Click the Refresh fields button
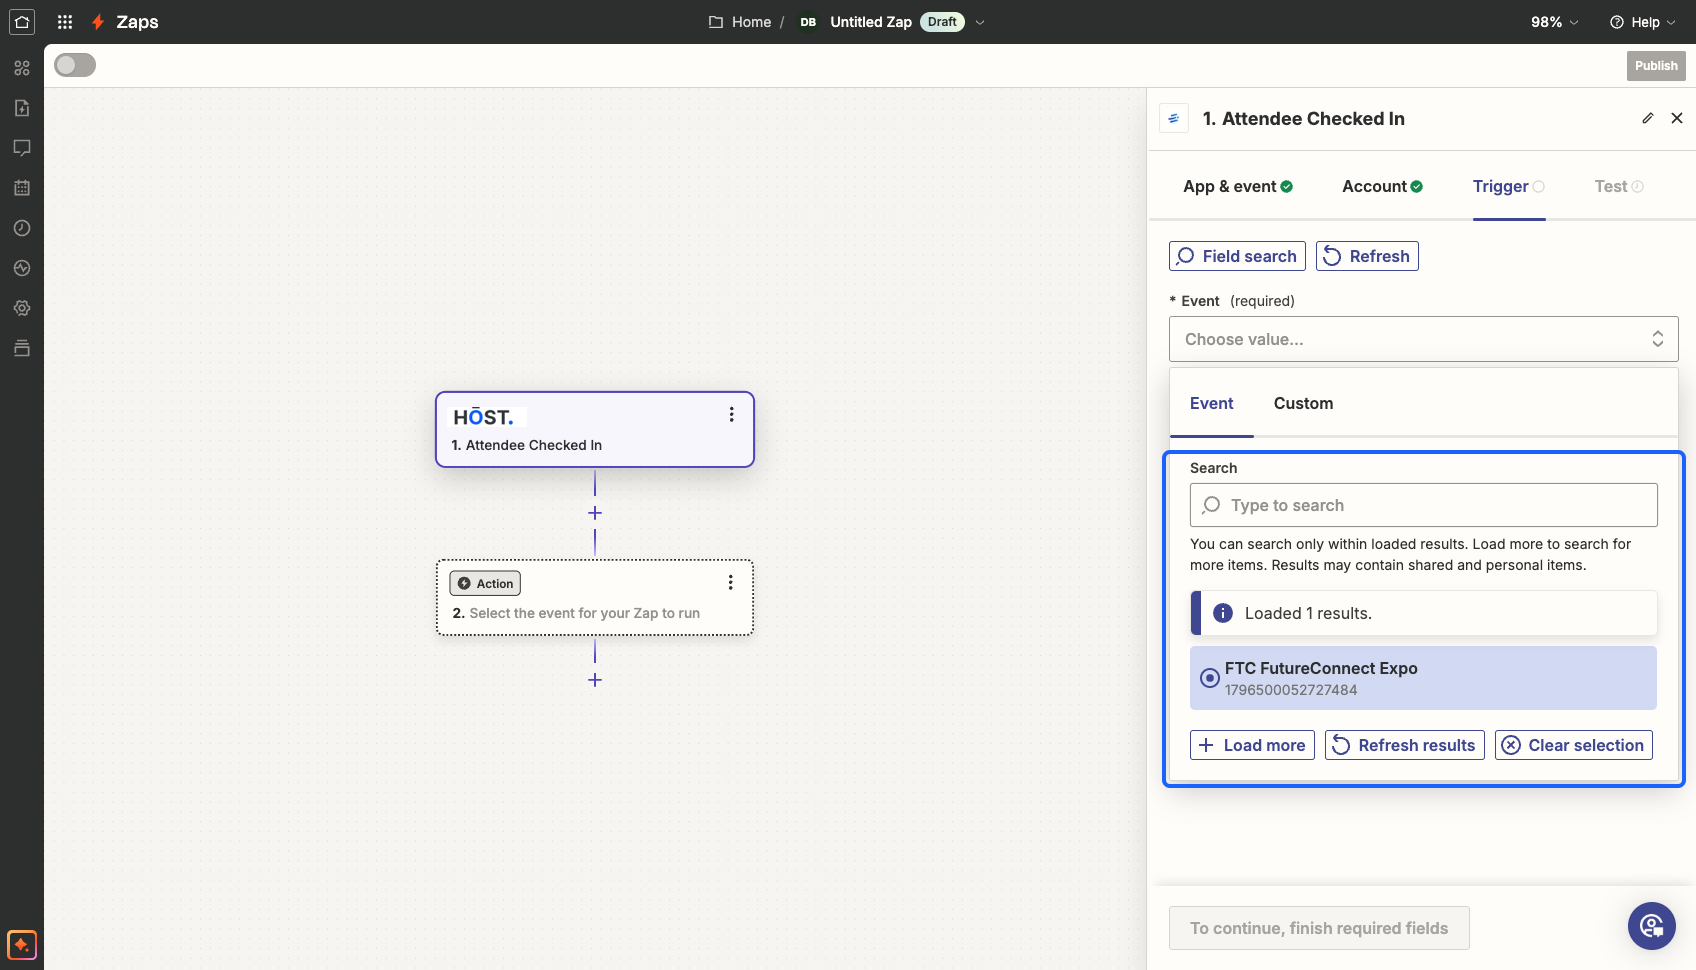This screenshot has height=970, width=1696. 1367,256
